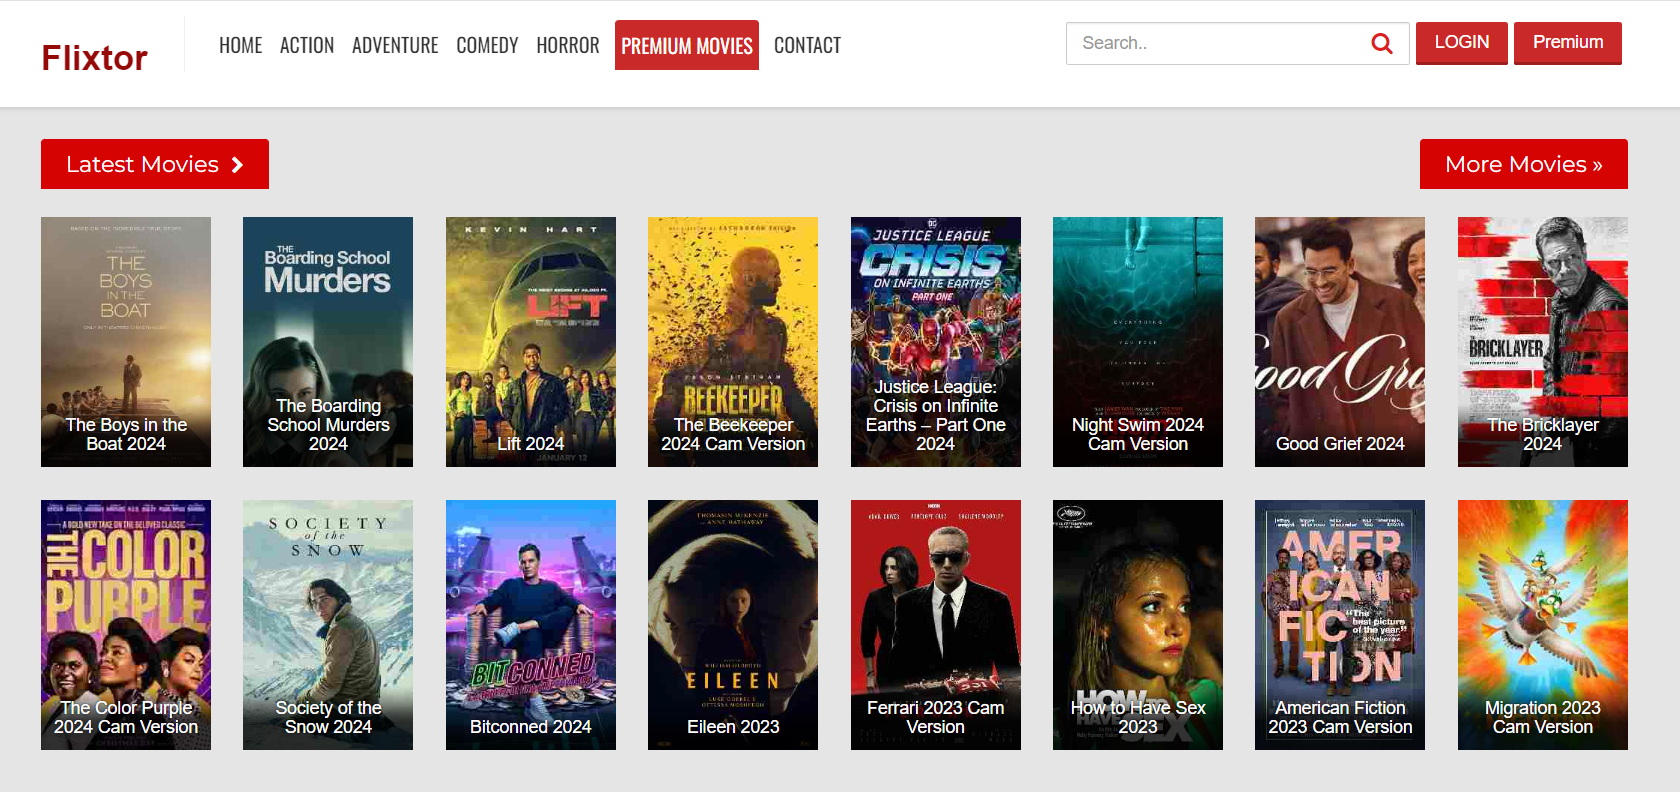The image size is (1680, 792).
Task: Click the search magnifier icon
Action: click(x=1382, y=43)
